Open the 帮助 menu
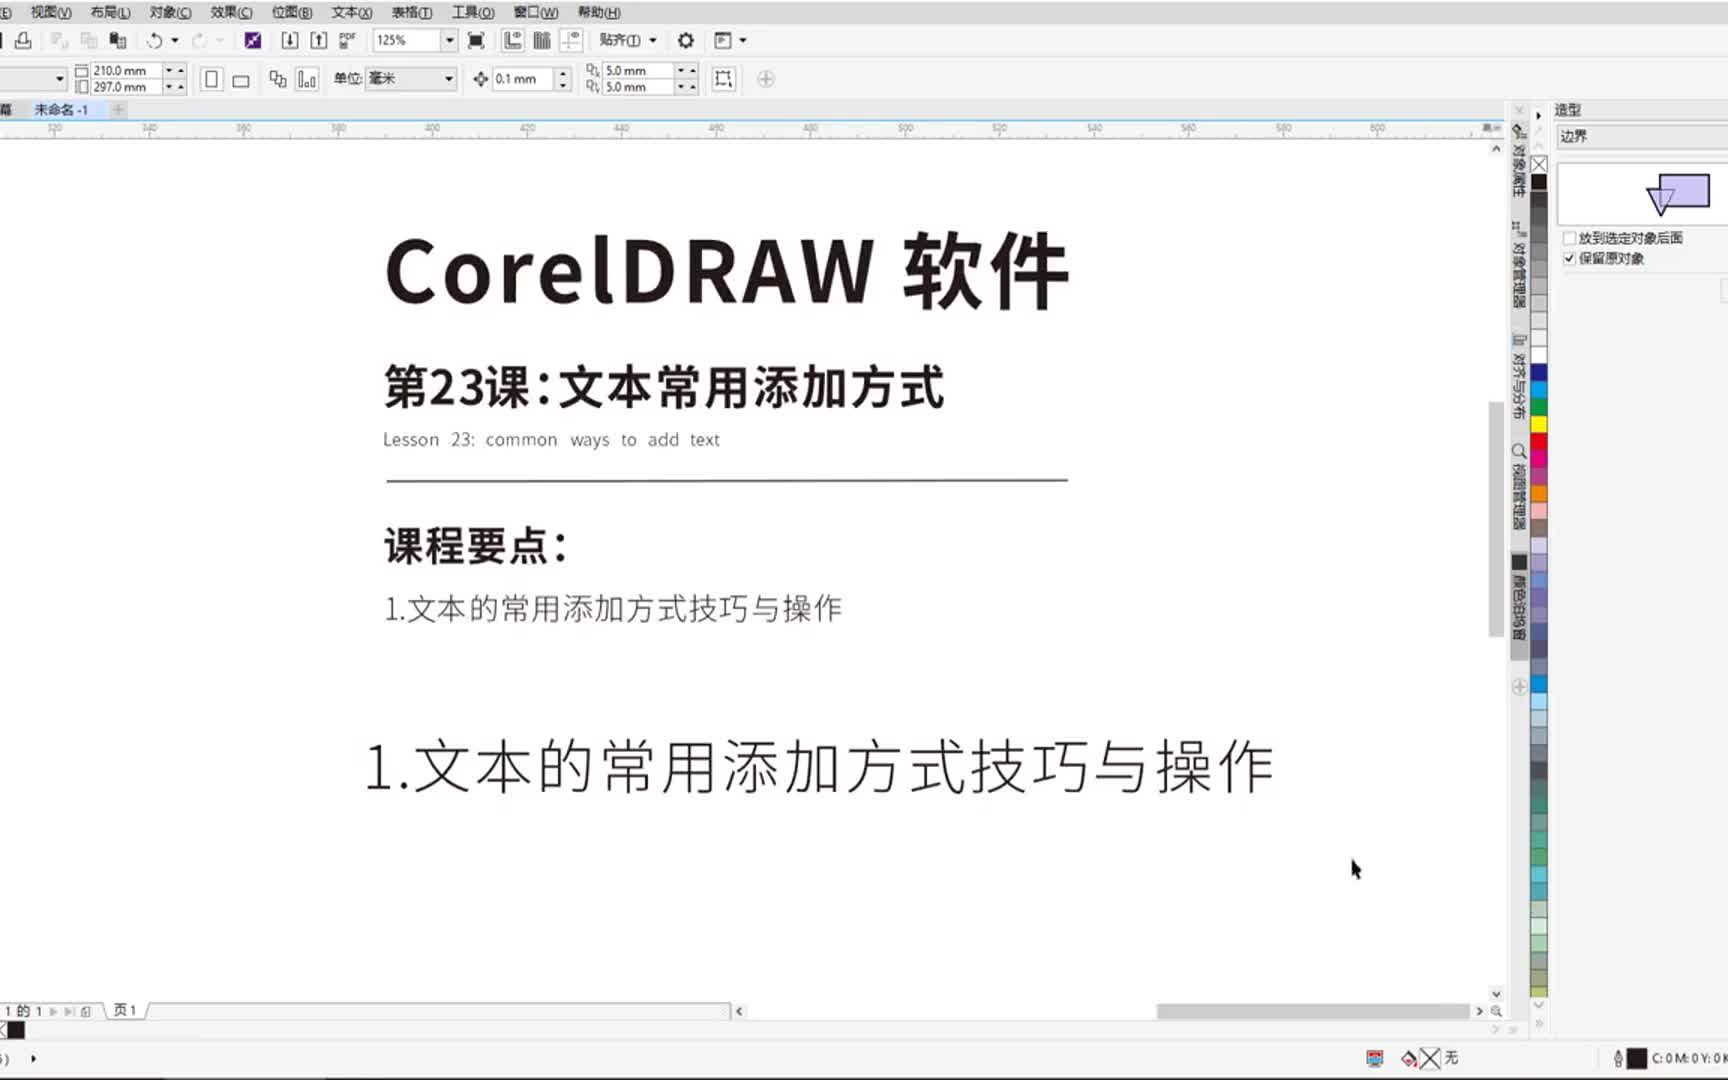The image size is (1728, 1080). 599,12
